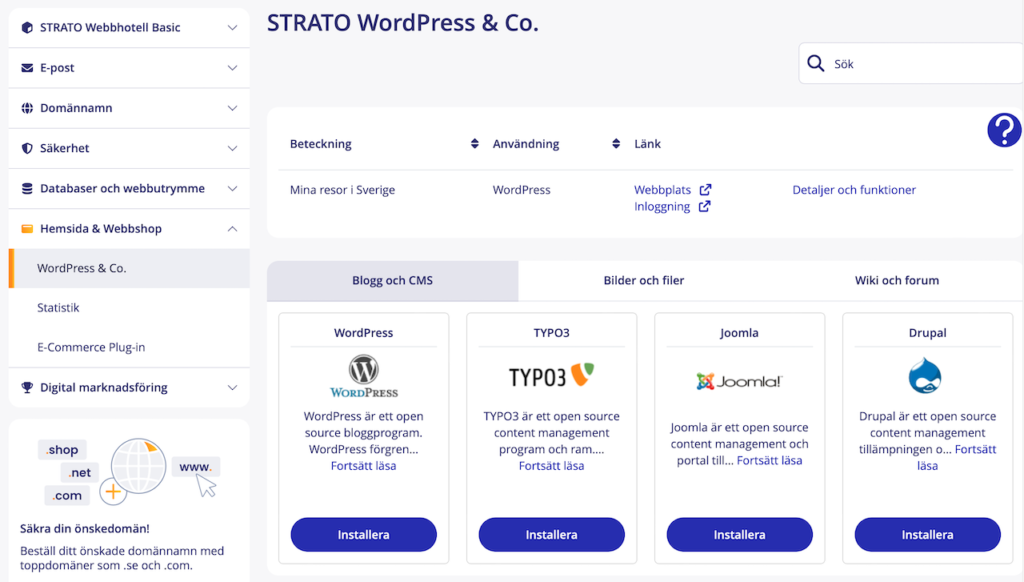Click the Länk column header
Screen dimensions: 1024x582
(647, 144)
